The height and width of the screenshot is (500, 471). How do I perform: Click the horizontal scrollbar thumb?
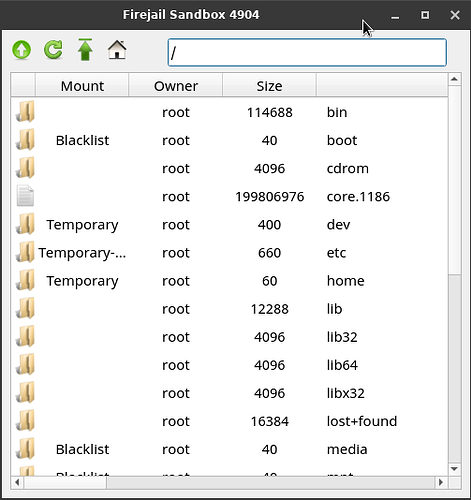coord(65,482)
